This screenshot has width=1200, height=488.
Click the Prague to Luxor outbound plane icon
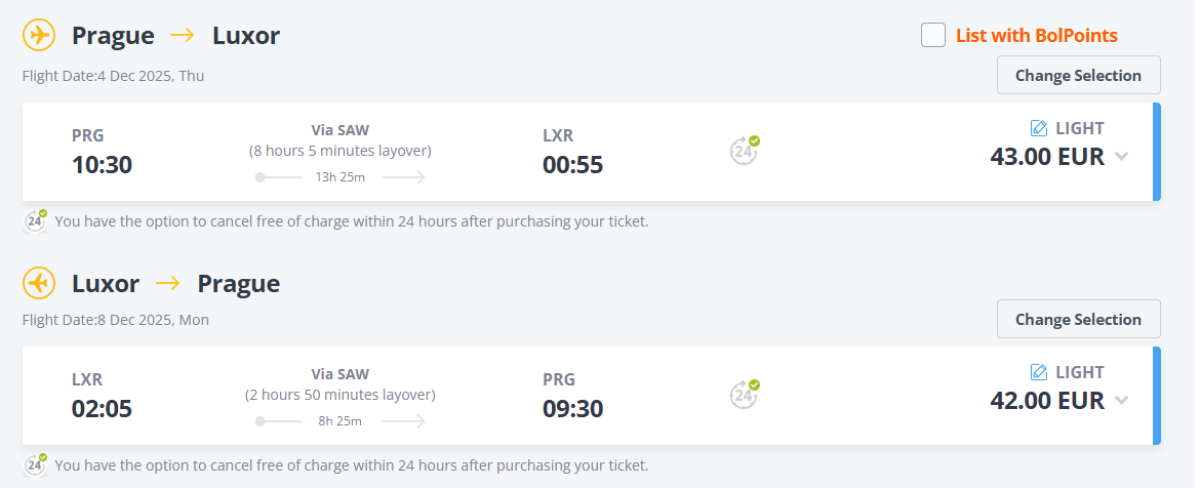pos(38,36)
